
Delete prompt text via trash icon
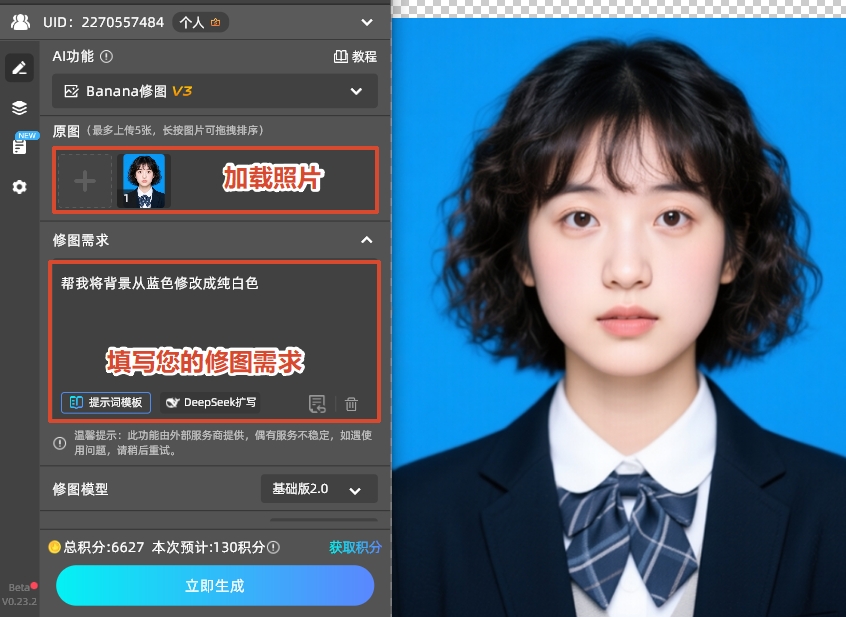(x=350, y=403)
